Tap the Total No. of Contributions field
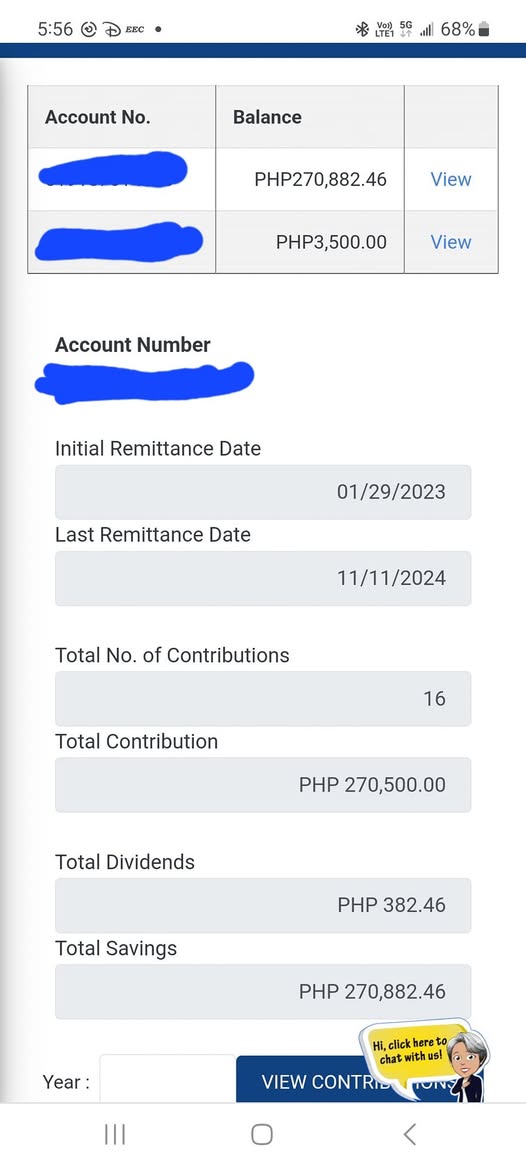This screenshot has height=1168, width=526. pyautogui.click(x=263, y=699)
